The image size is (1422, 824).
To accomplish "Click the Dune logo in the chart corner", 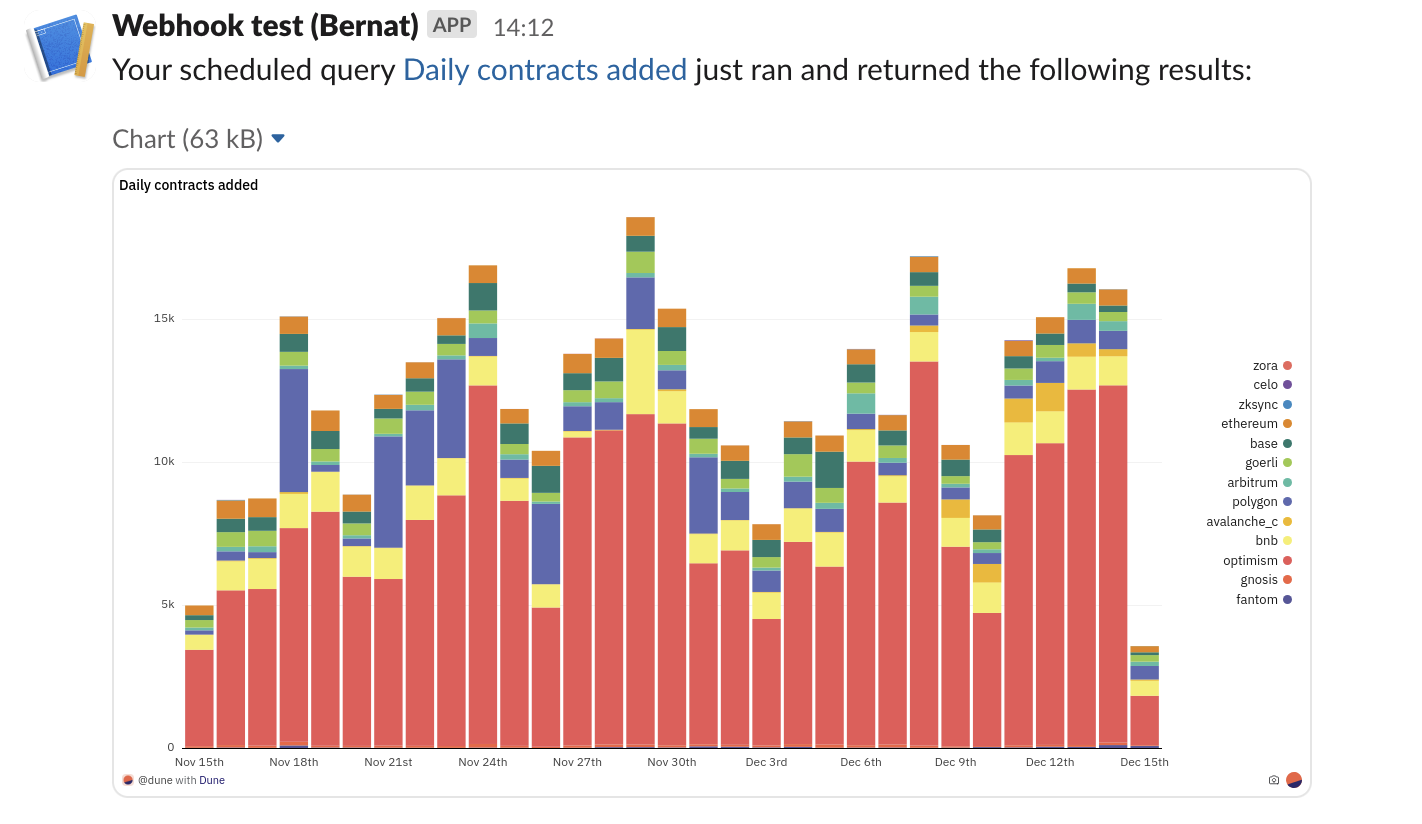I will pos(1294,779).
